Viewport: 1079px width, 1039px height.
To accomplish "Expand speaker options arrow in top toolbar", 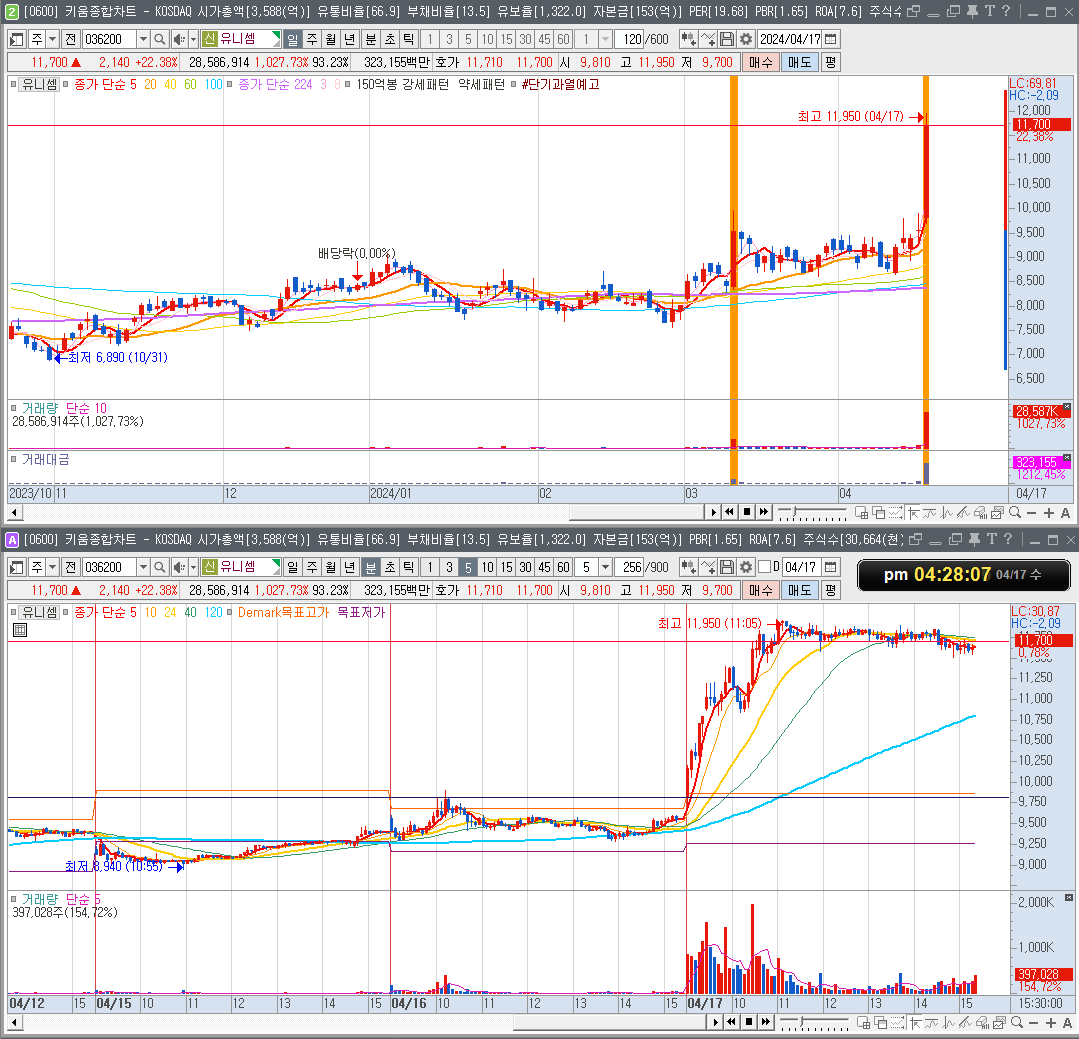I will pyautogui.click(x=193, y=39).
